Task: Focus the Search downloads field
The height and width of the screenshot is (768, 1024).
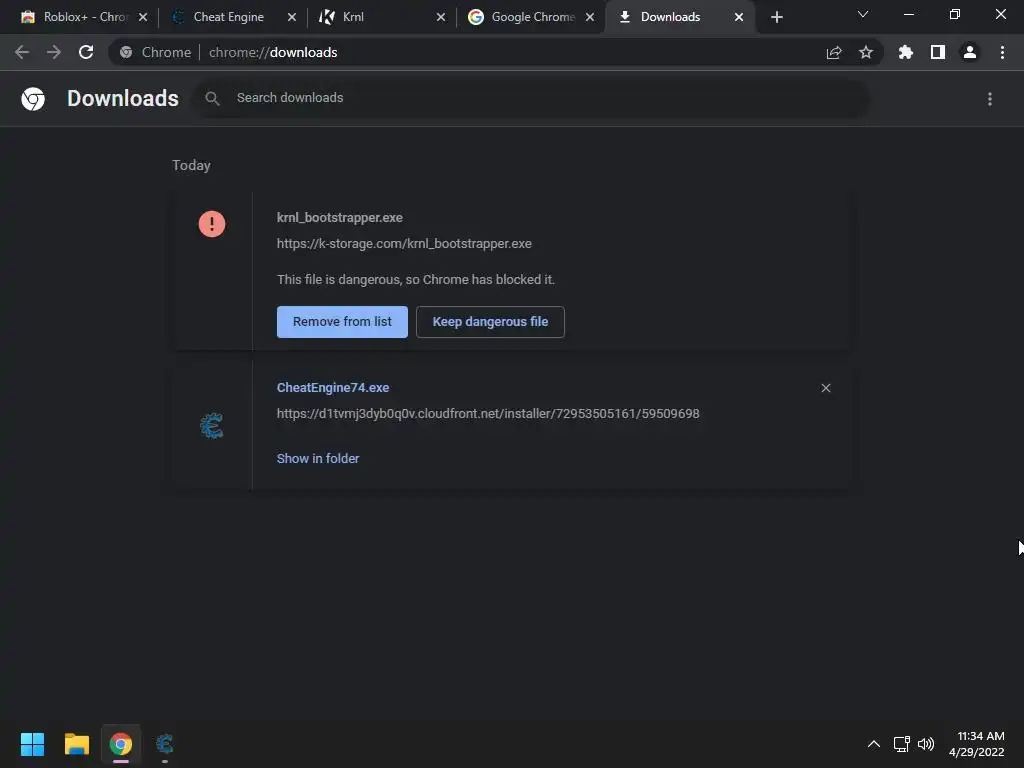Action: [532, 99]
